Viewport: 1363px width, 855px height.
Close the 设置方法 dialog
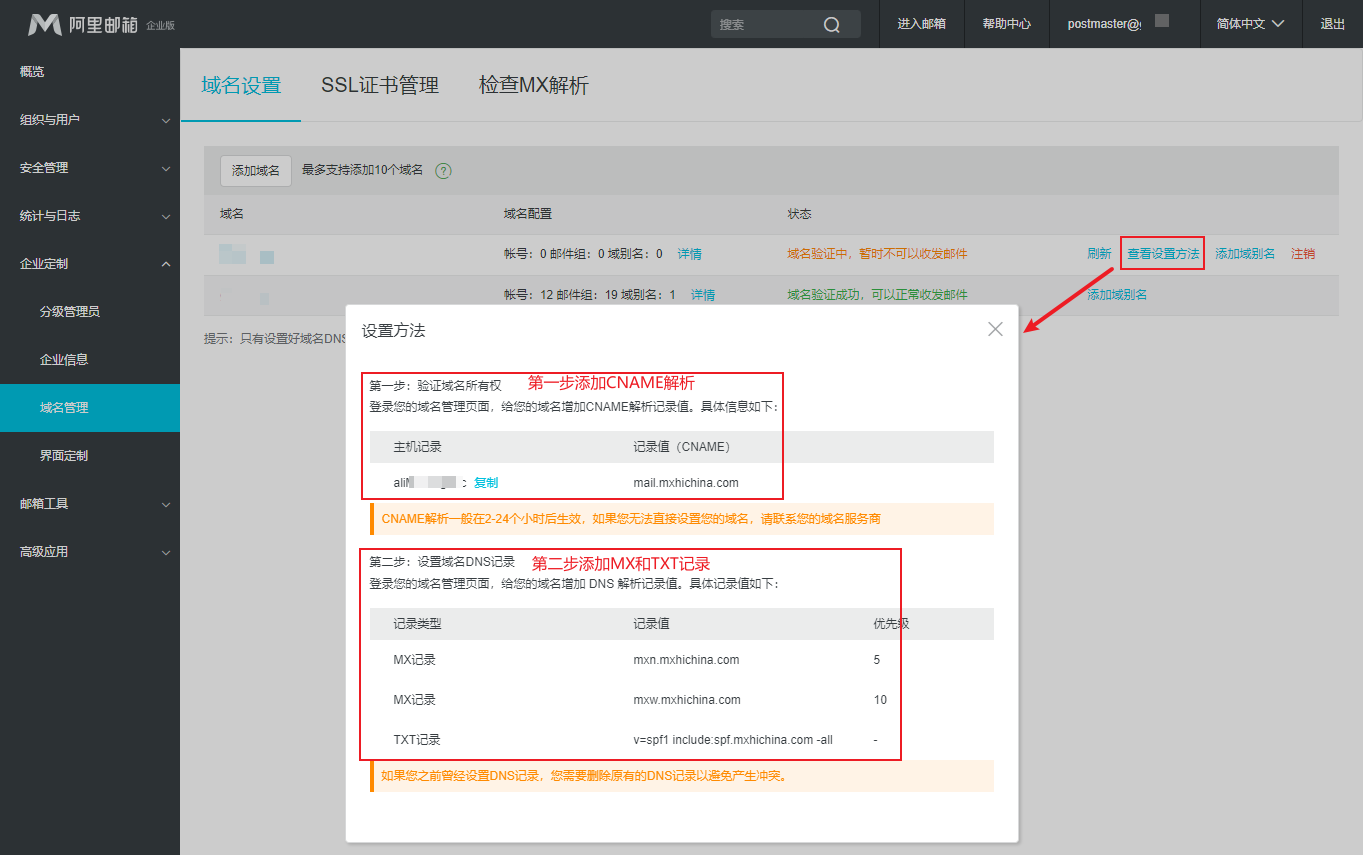tap(995, 329)
